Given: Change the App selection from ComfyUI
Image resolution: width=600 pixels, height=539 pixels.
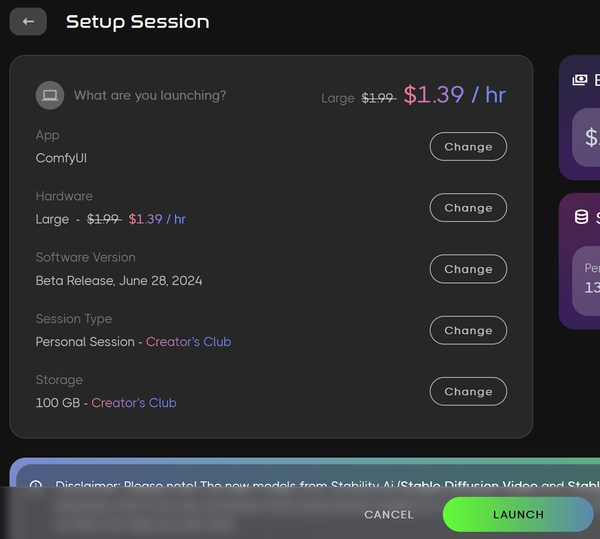Looking at the screenshot, I should point(468,147).
